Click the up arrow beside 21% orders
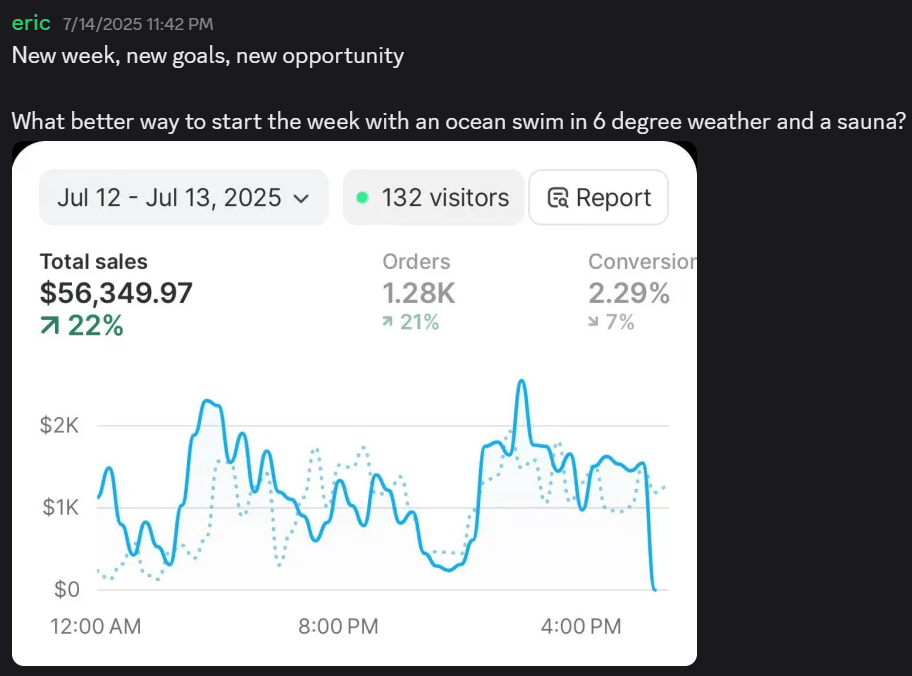 click(388, 322)
